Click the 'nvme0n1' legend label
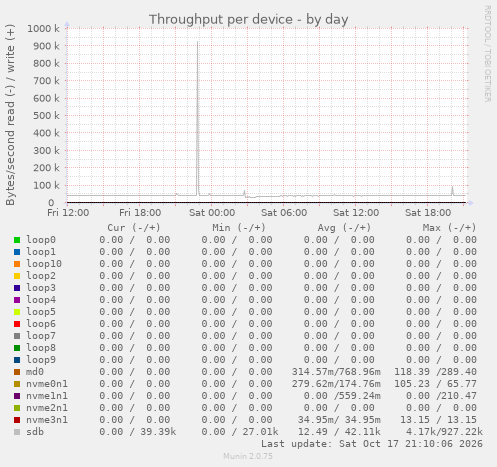Image resolution: width=497 pixels, height=467 pixels. click(x=47, y=384)
